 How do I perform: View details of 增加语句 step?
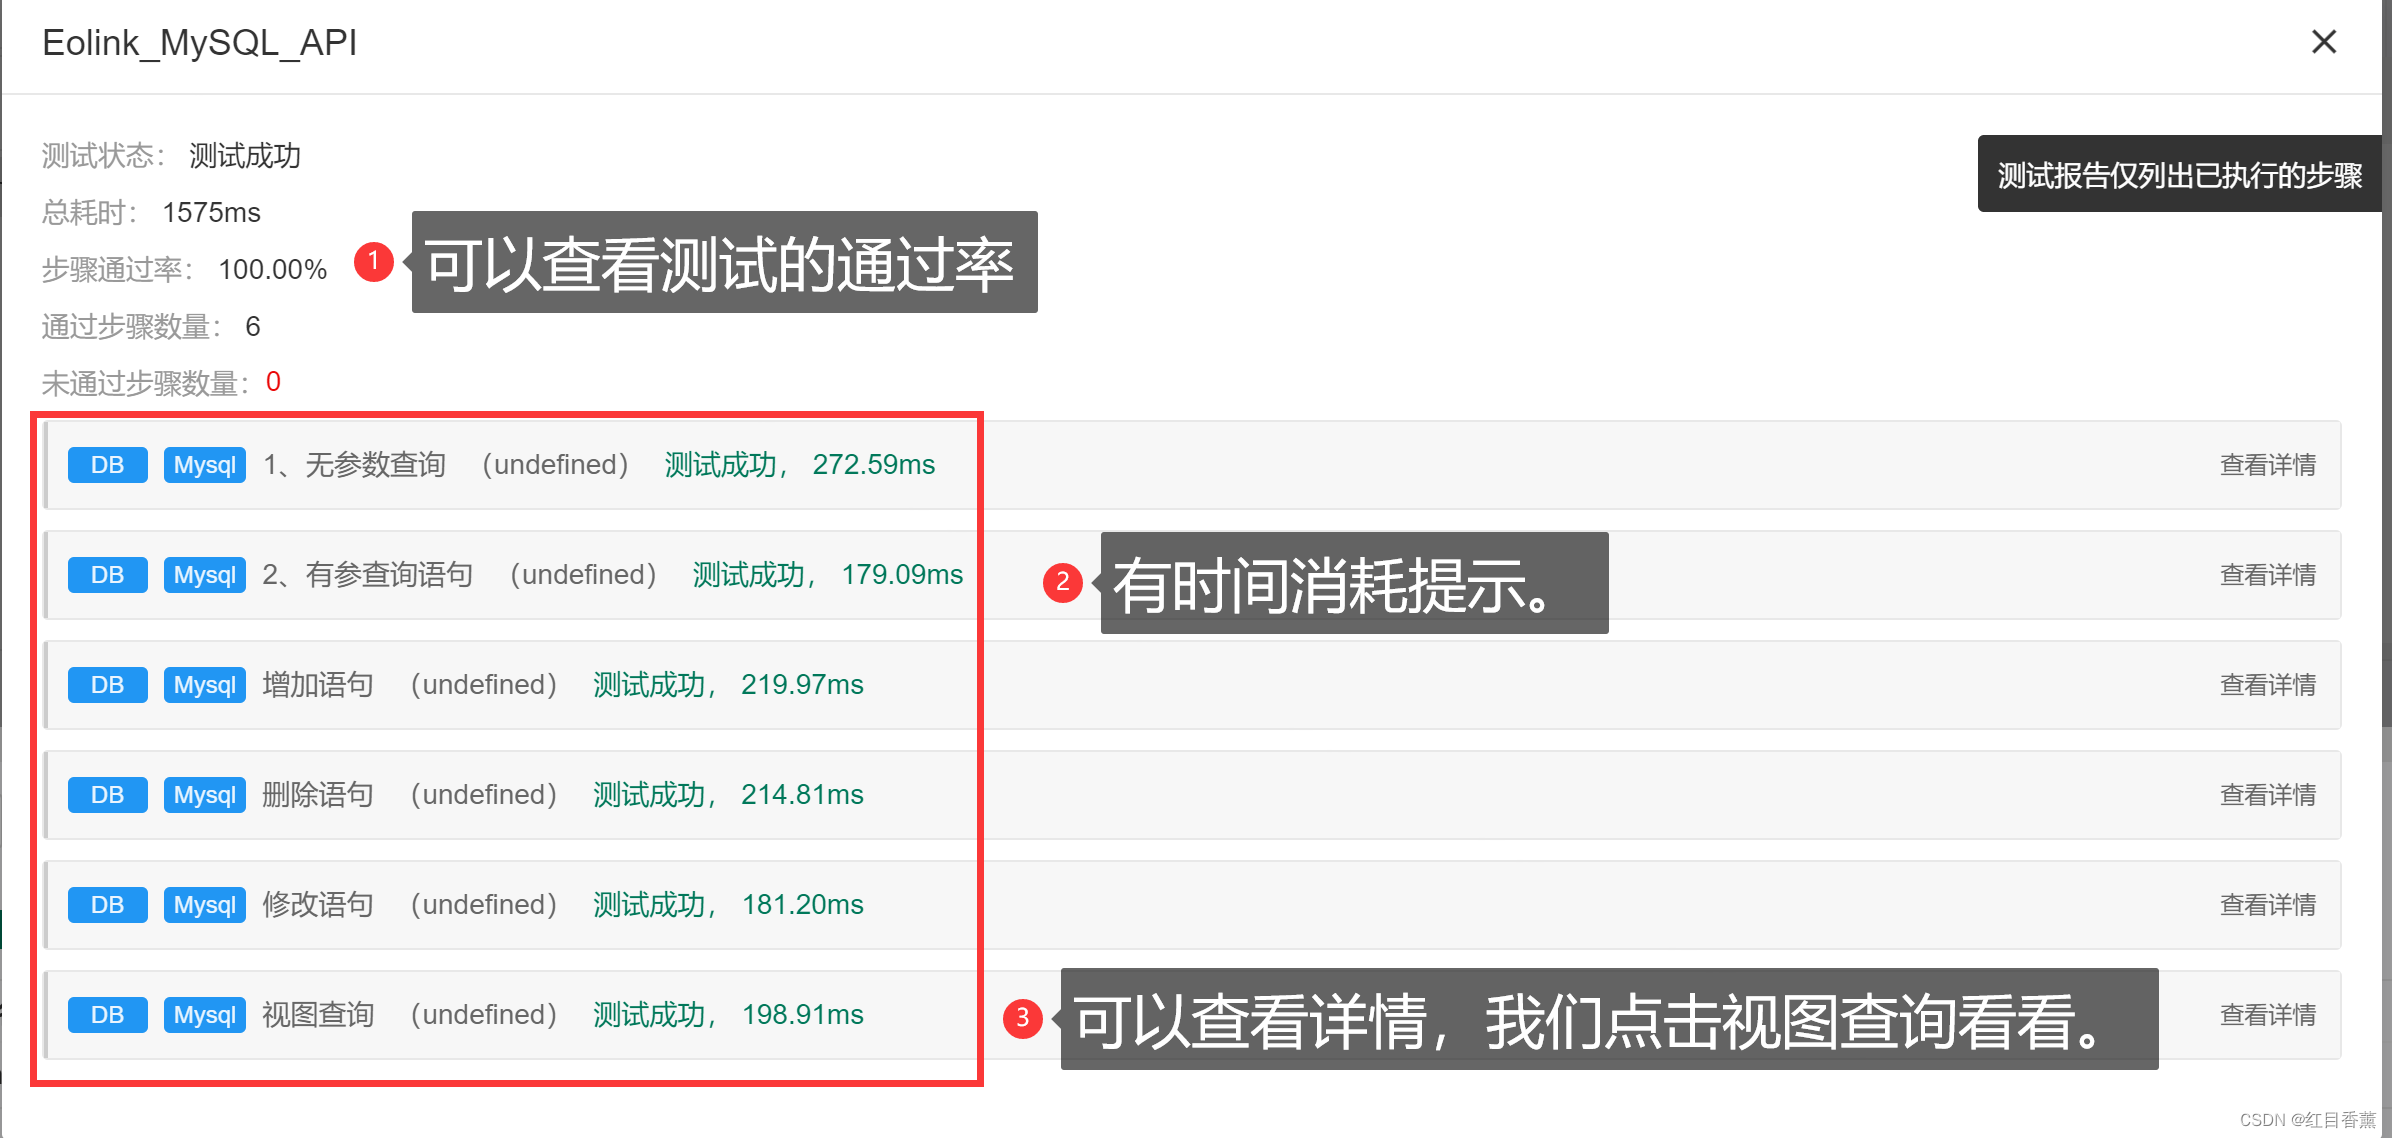click(2267, 685)
